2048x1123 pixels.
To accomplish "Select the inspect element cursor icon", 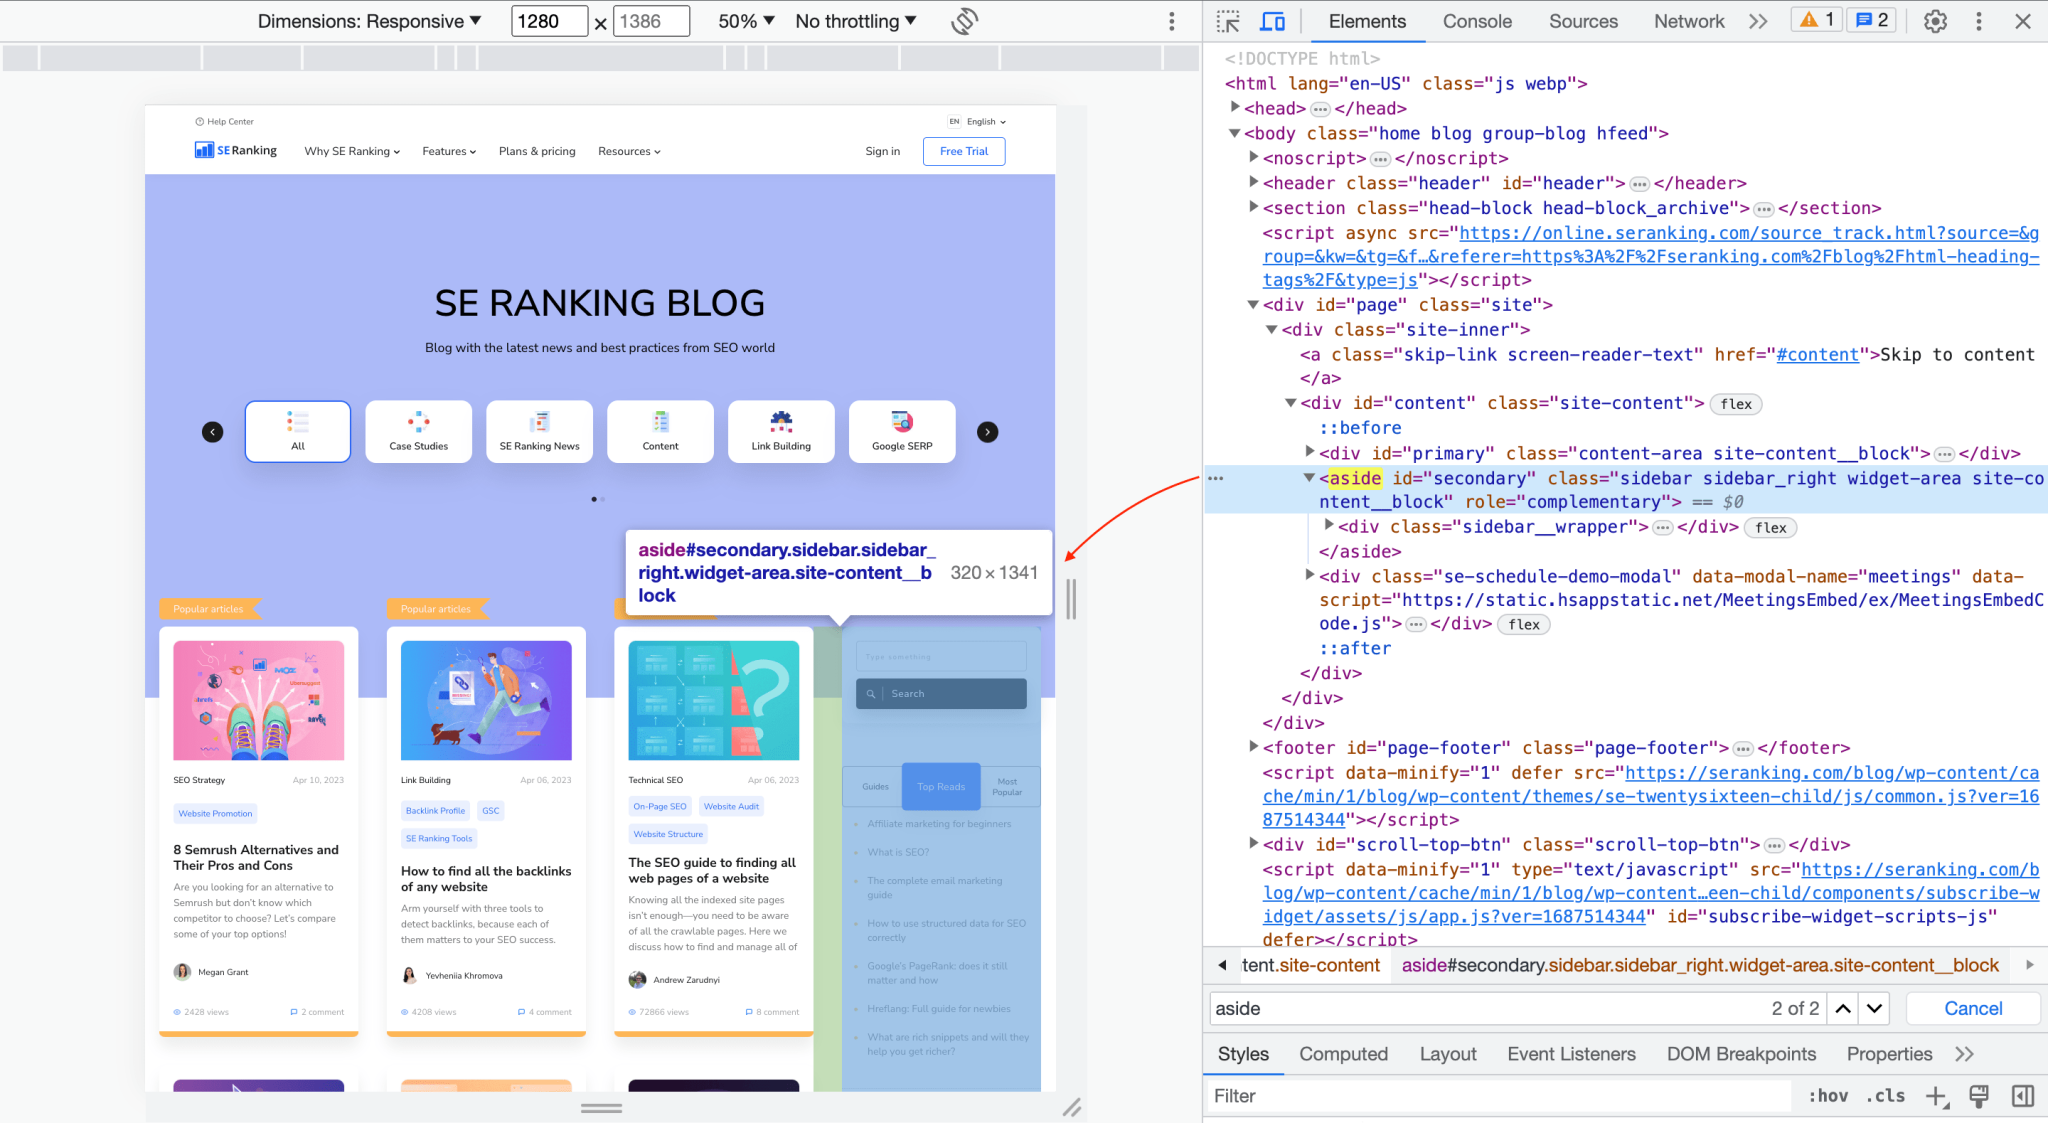I will tap(1228, 20).
